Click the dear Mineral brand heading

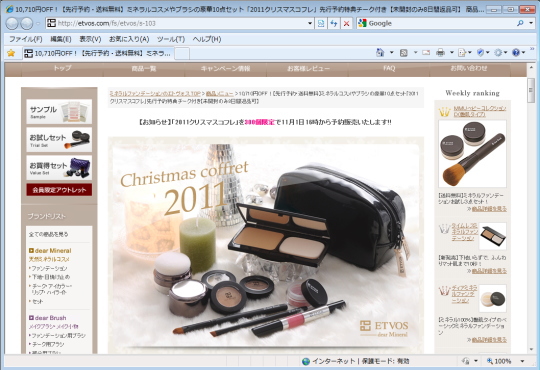50,250
